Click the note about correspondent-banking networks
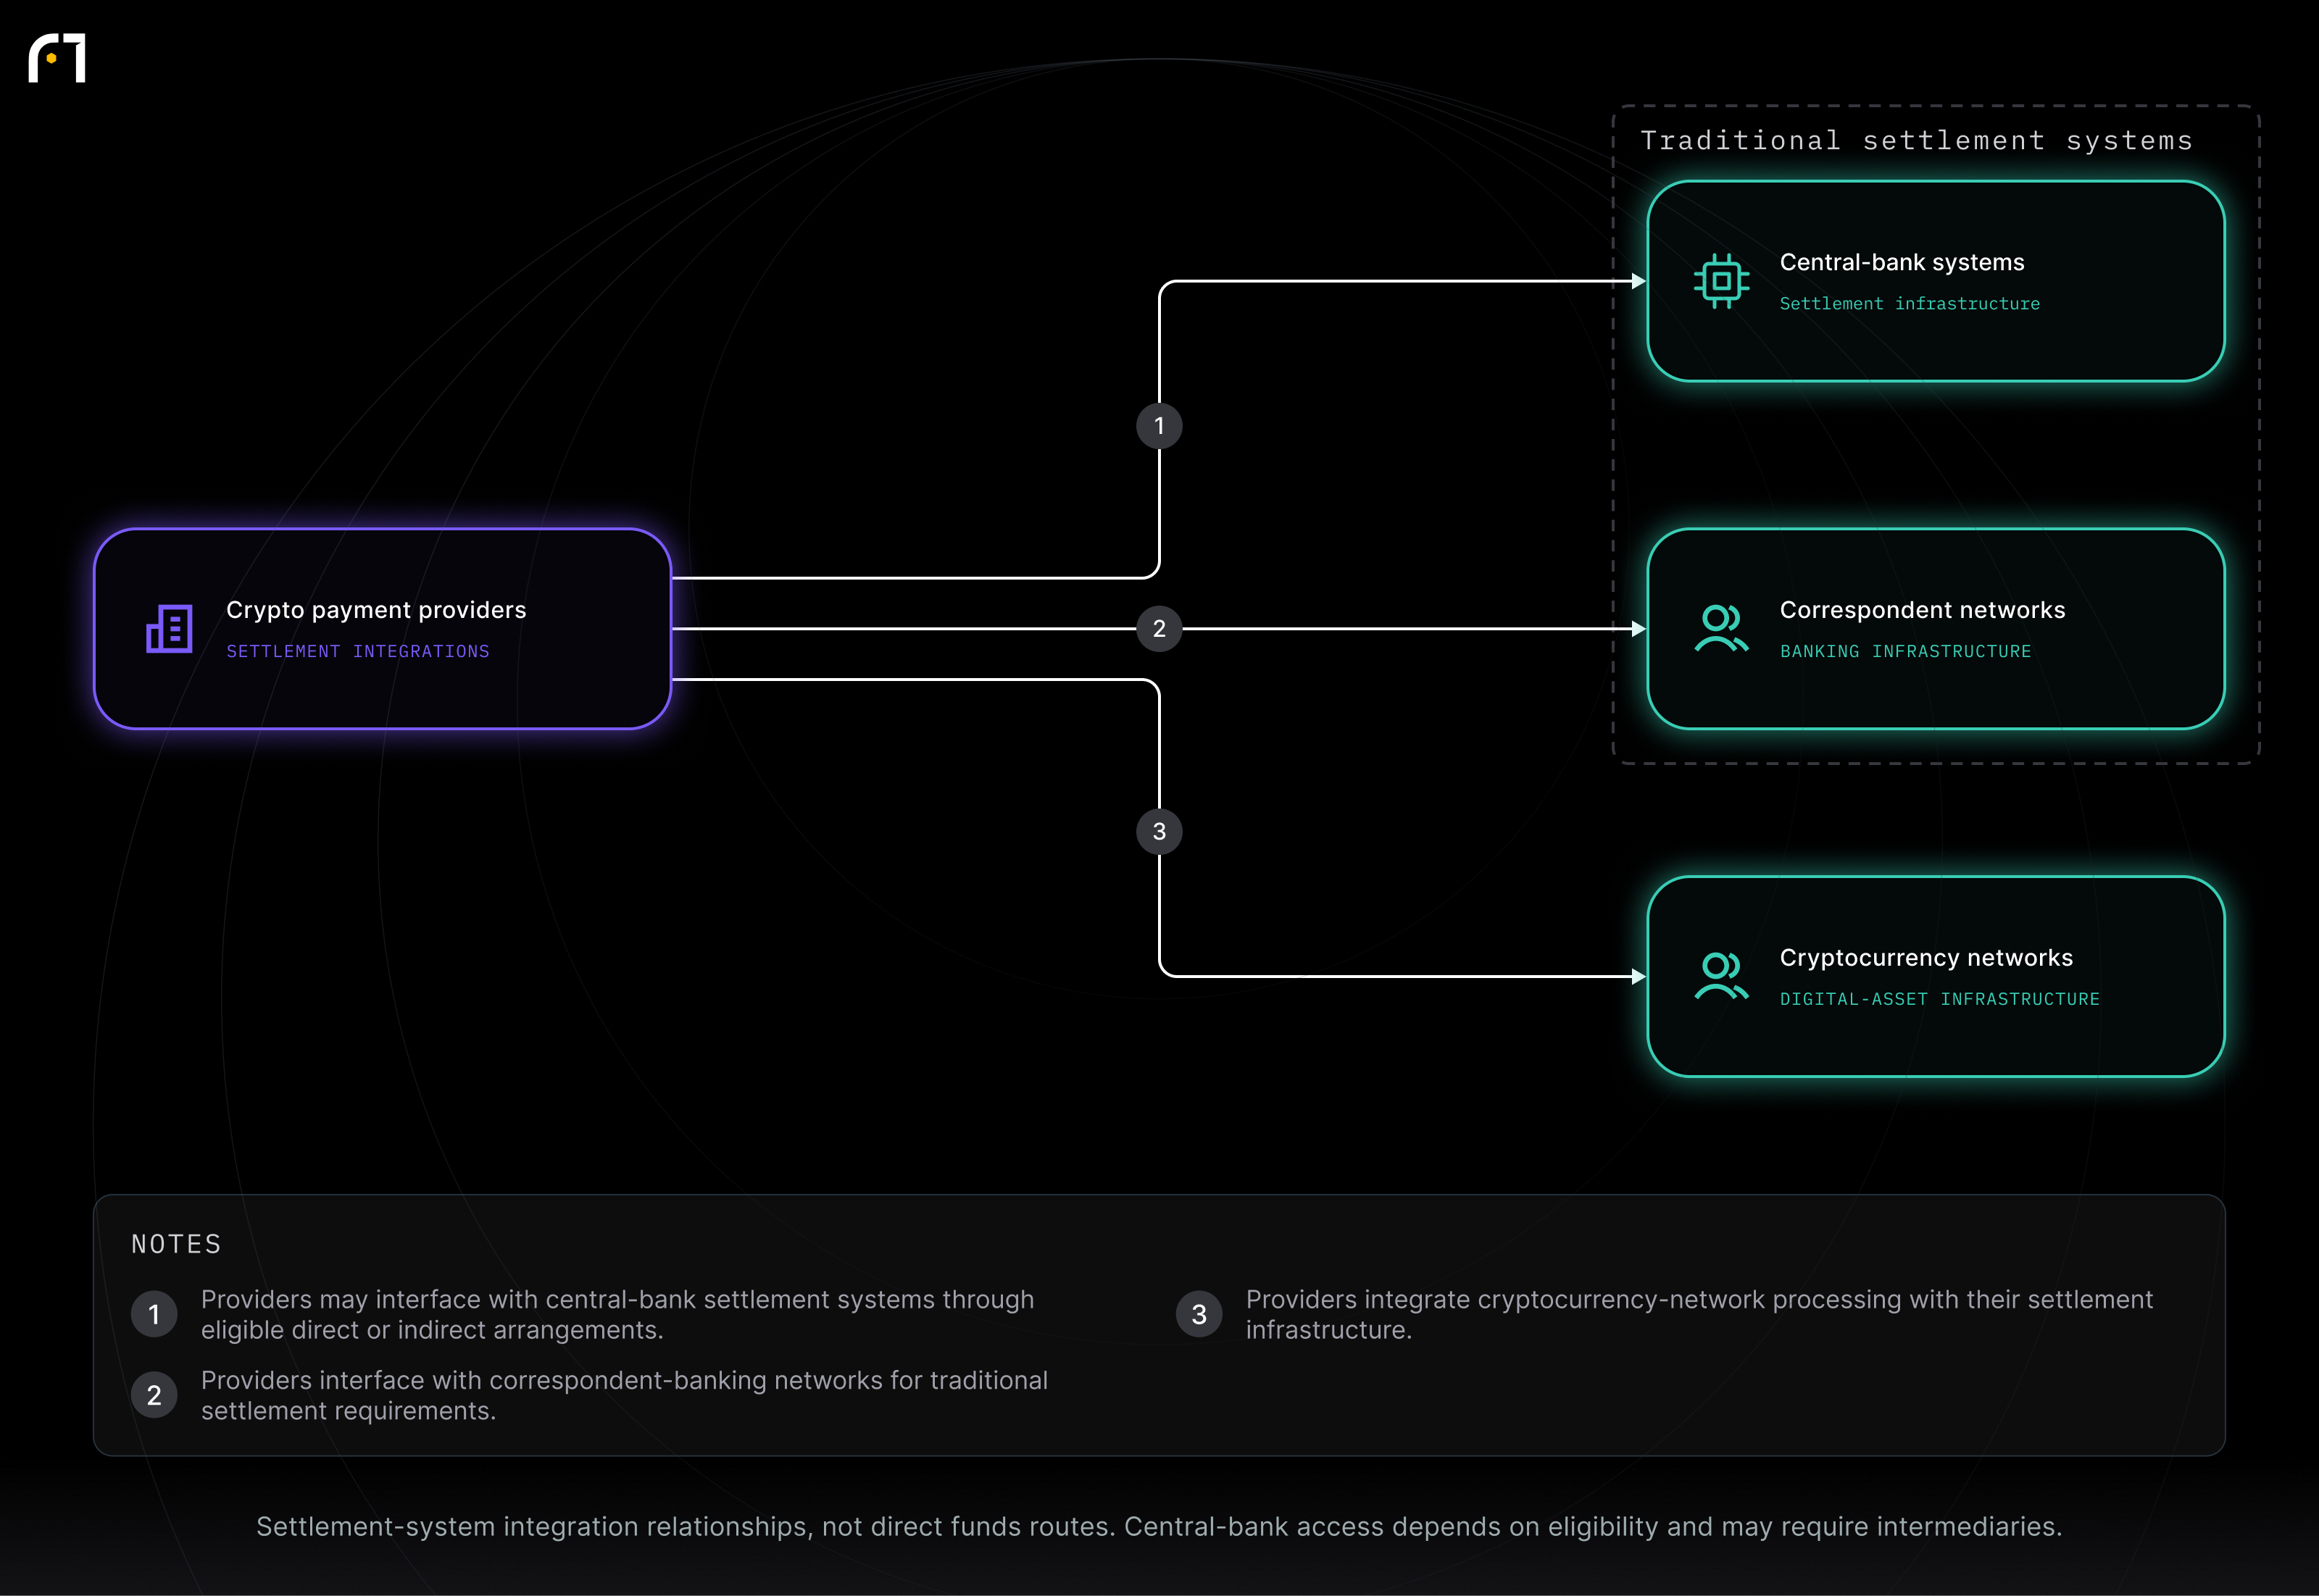 624,1395
